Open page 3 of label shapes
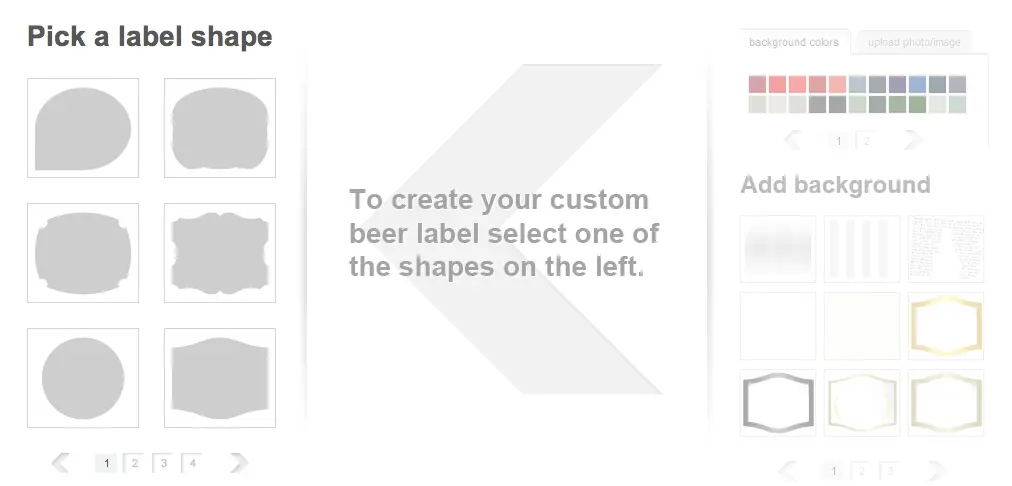 [x=162, y=463]
